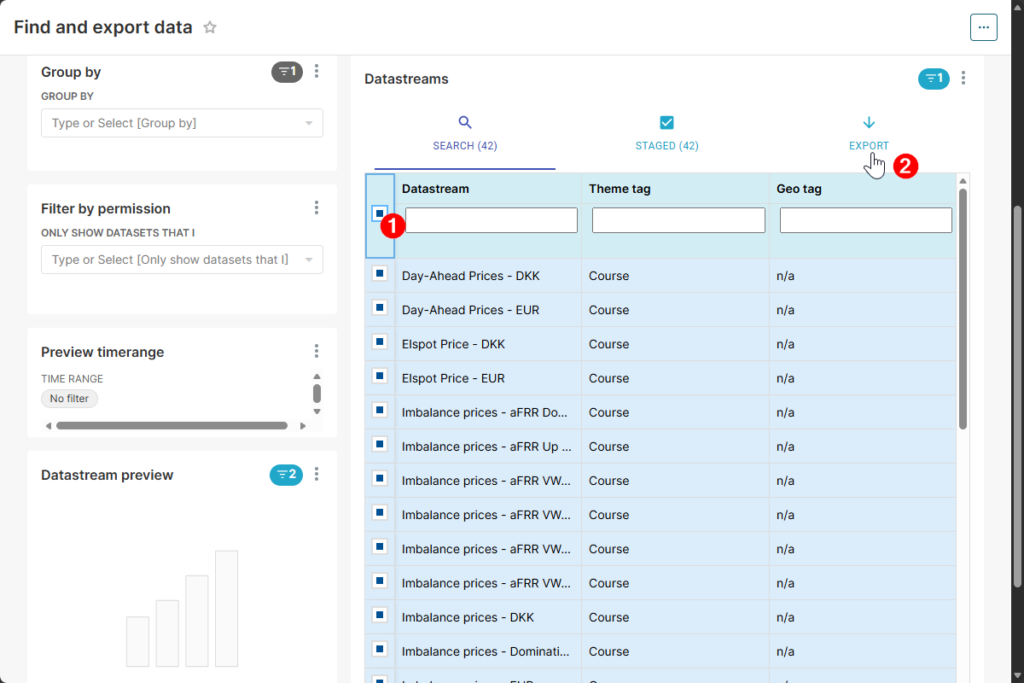This screenshot has width=1024, height=683.
Task: Toggle the select-all datastreams checkbox
Action: [379, 214]
